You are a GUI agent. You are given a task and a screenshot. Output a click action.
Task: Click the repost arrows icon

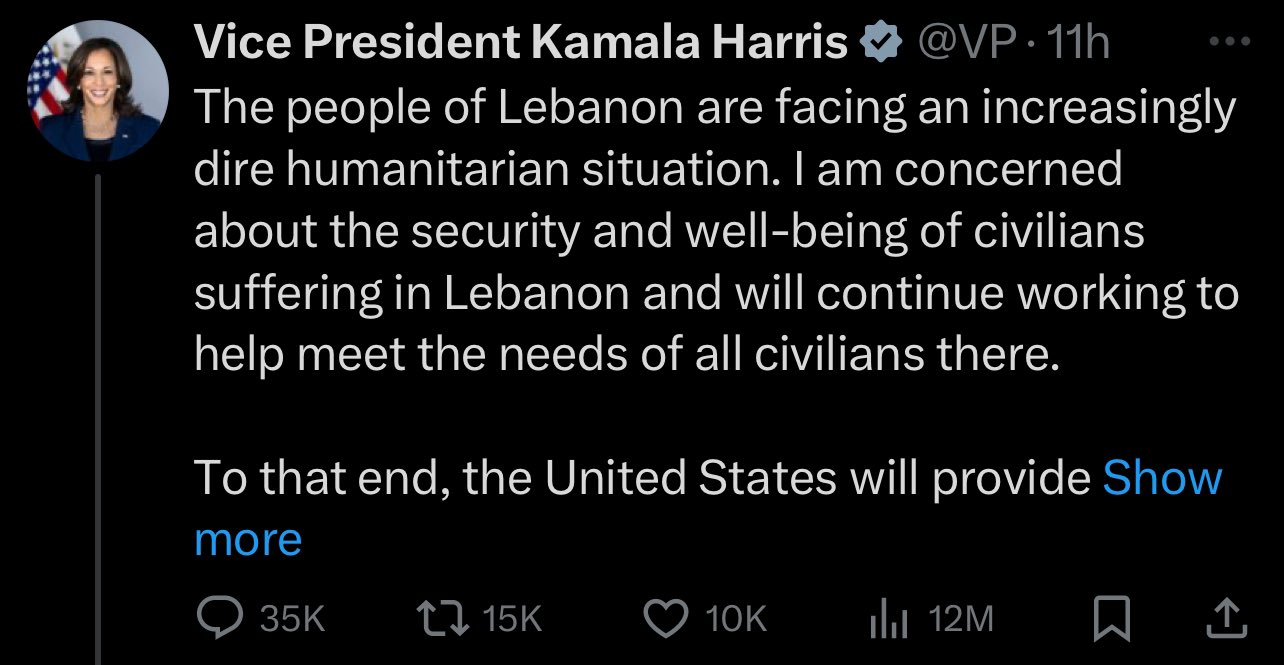[x=442, y=619]
